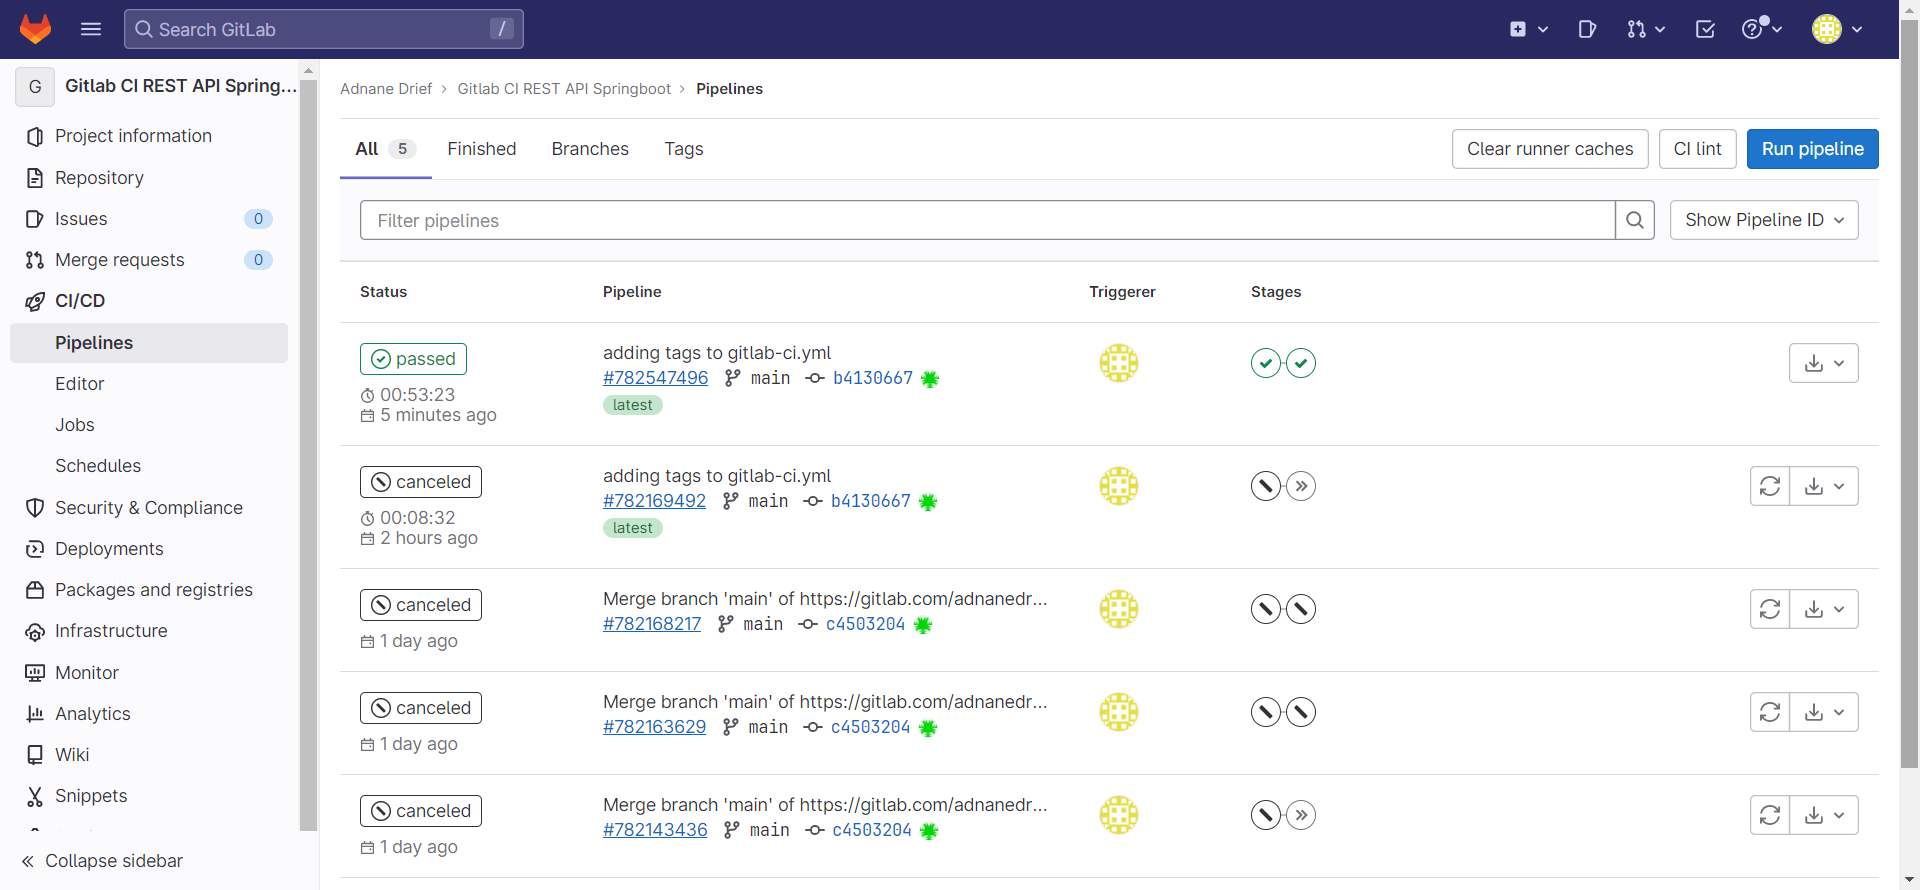Expand artifacts download dropdown for passed pipeline
The width and height of the screenshot is (1920, 890).
pyautogui.click(x=1823, y=363)
